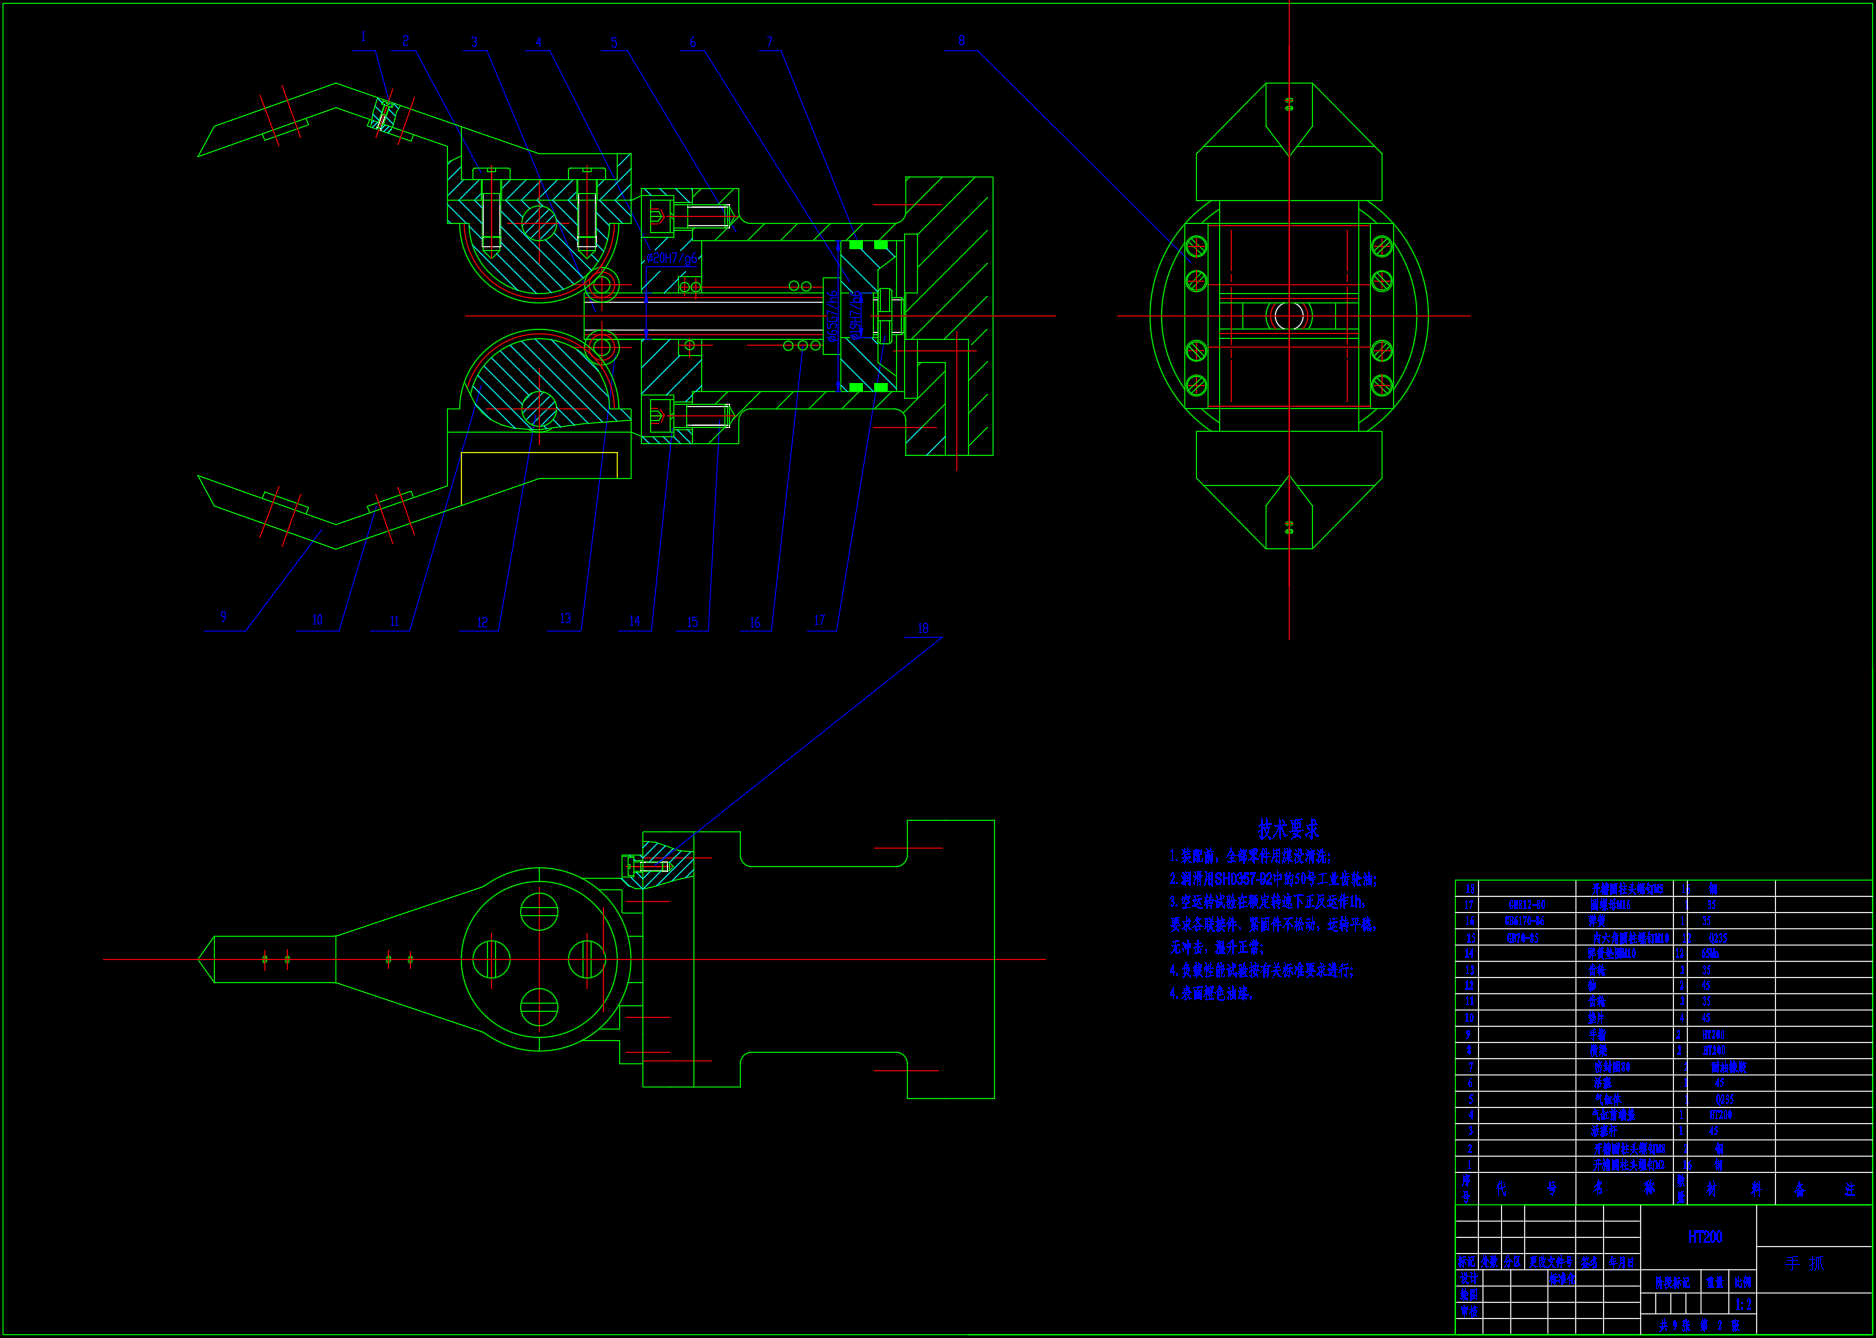This screenshot has width=1876, height=1338.
Task: Click the Φ20H7/p6 fit dimension text
Action: (x=672, y=259)
